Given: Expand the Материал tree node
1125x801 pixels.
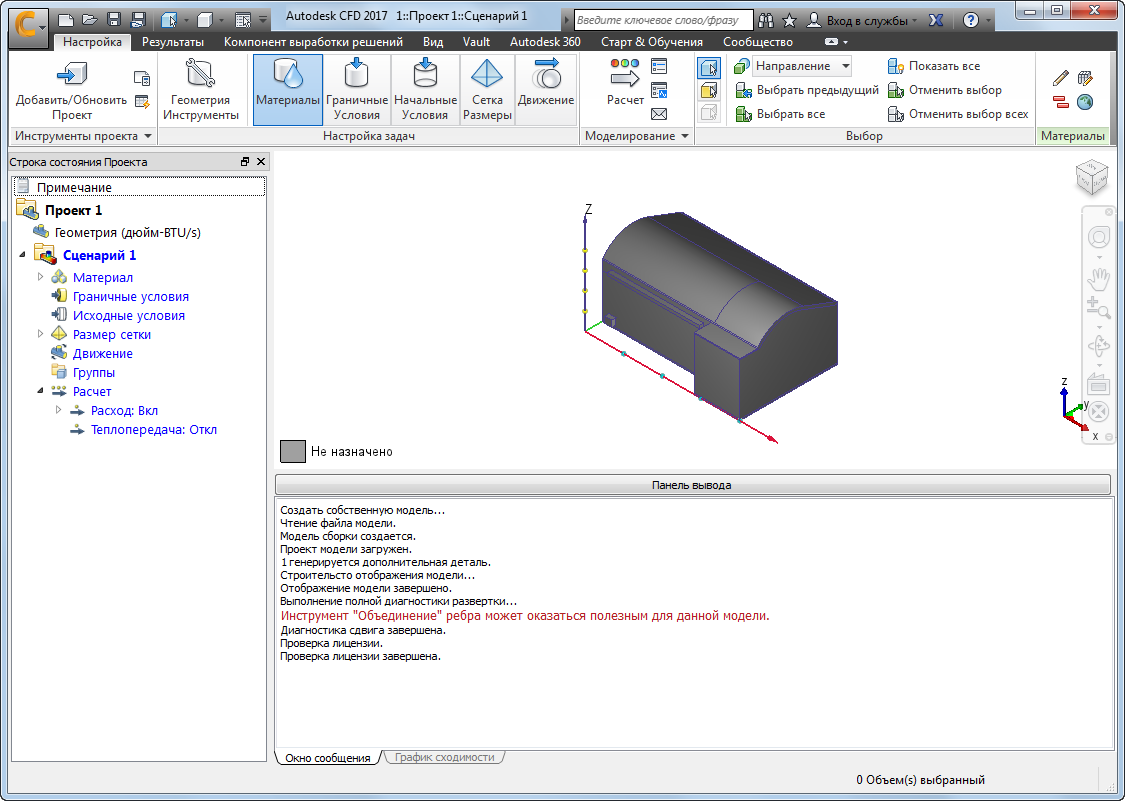Looking at the screenshot, I should pyautogui.click(x=41, y=276).
